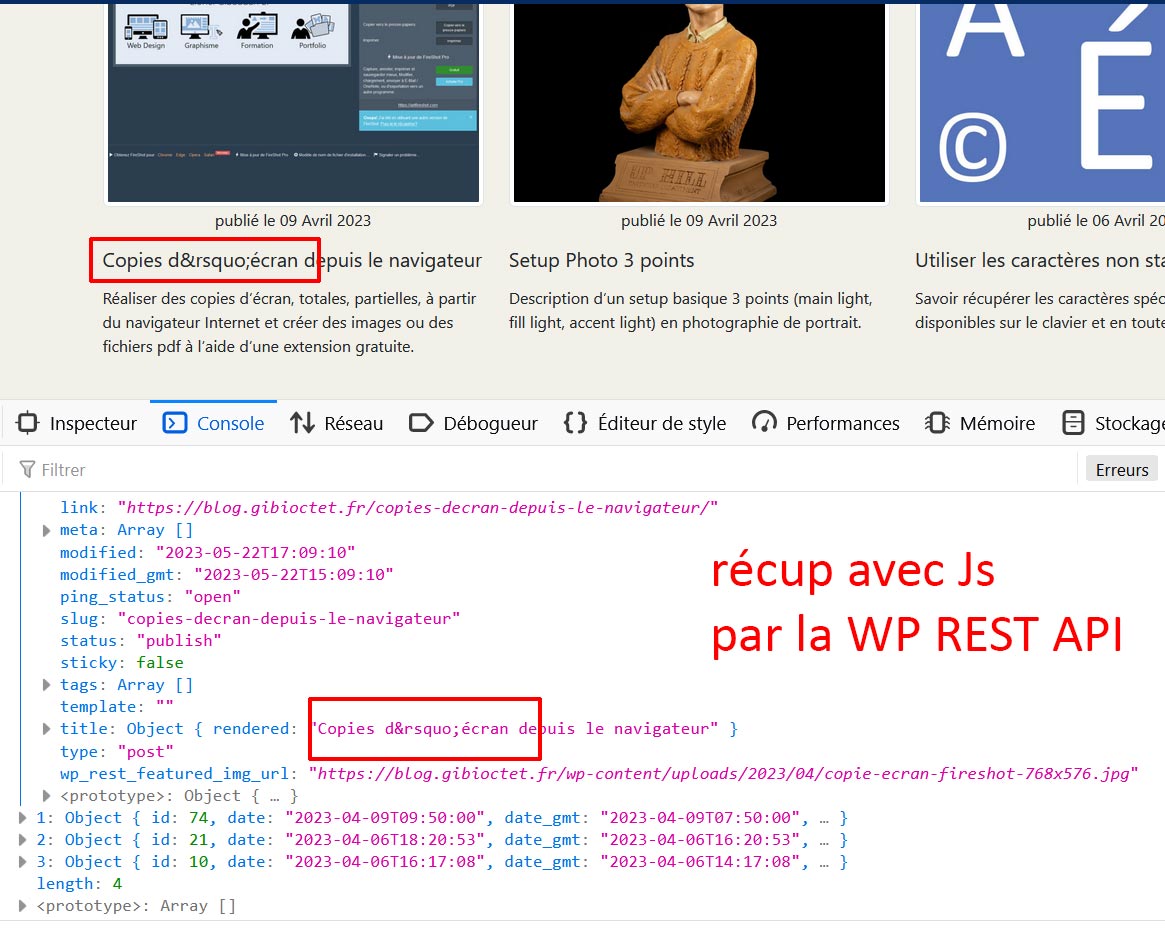This screenshot has height=942, width=1165.
Task: Expand object 1 with id 74
Action: click(22, 818)
